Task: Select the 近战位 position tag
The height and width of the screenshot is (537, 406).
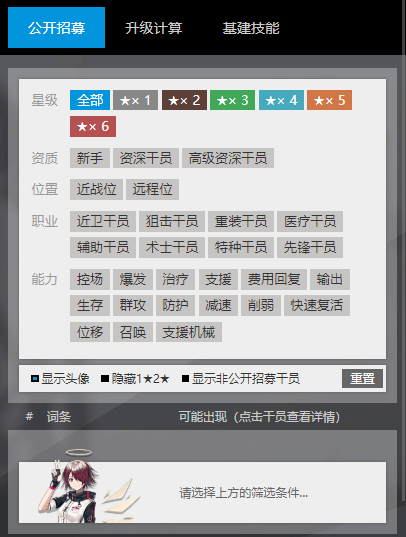Action: click(x=96, y=189)
